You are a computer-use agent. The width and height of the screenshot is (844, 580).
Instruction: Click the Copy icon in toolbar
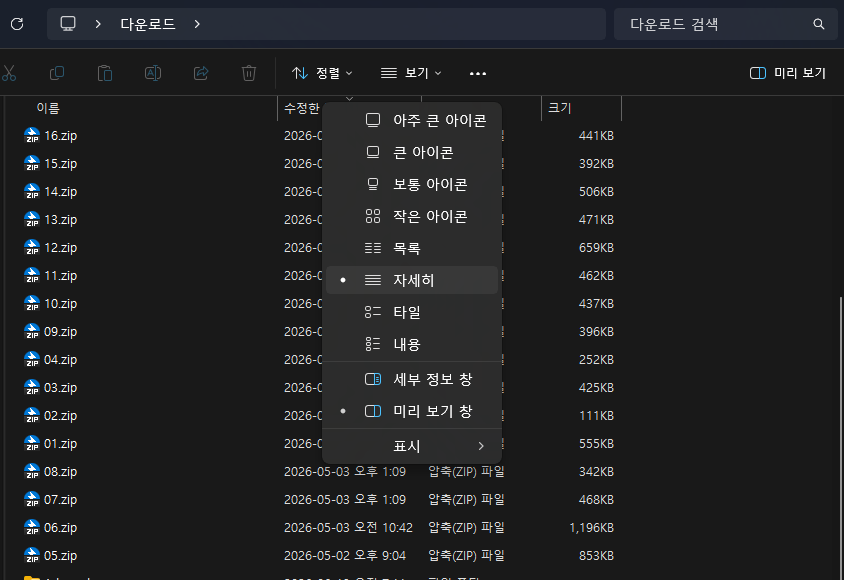tap(57, 73)
